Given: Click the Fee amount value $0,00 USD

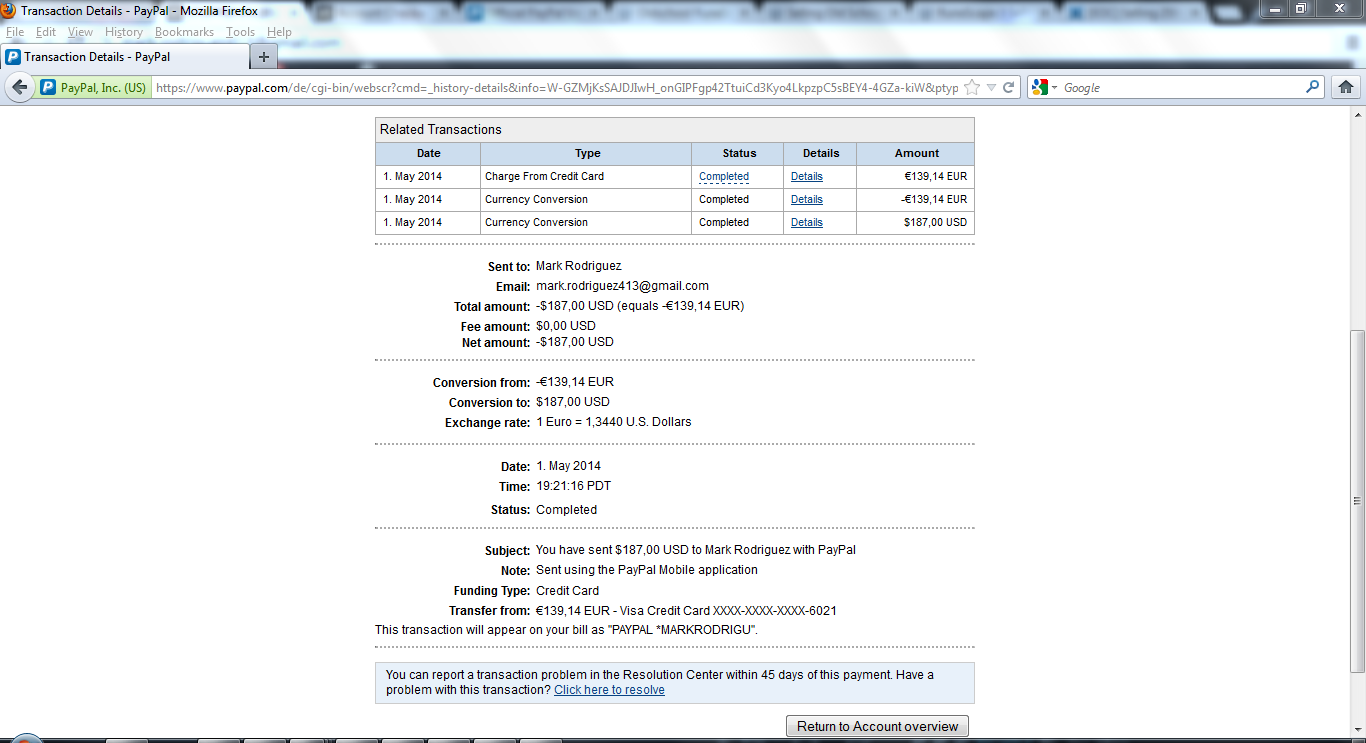Looking at the screenshot, I should (566, 326).
